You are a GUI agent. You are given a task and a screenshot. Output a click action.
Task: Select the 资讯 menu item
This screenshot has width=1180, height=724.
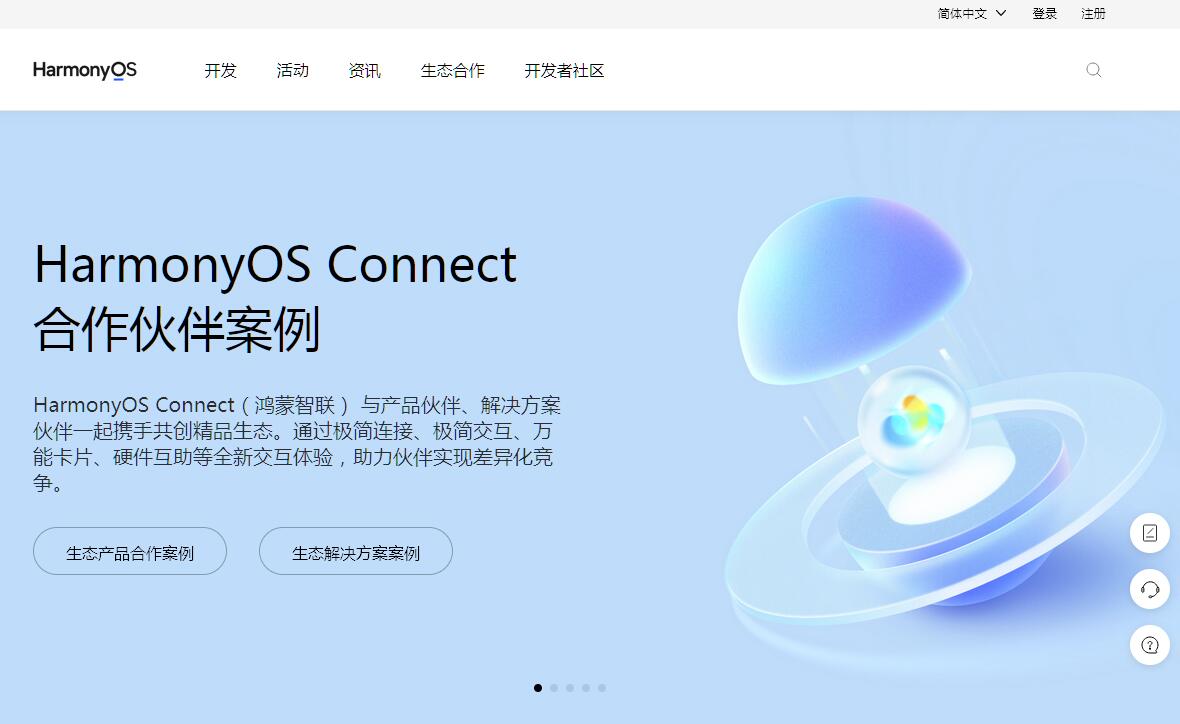click(x=365, y=70)
